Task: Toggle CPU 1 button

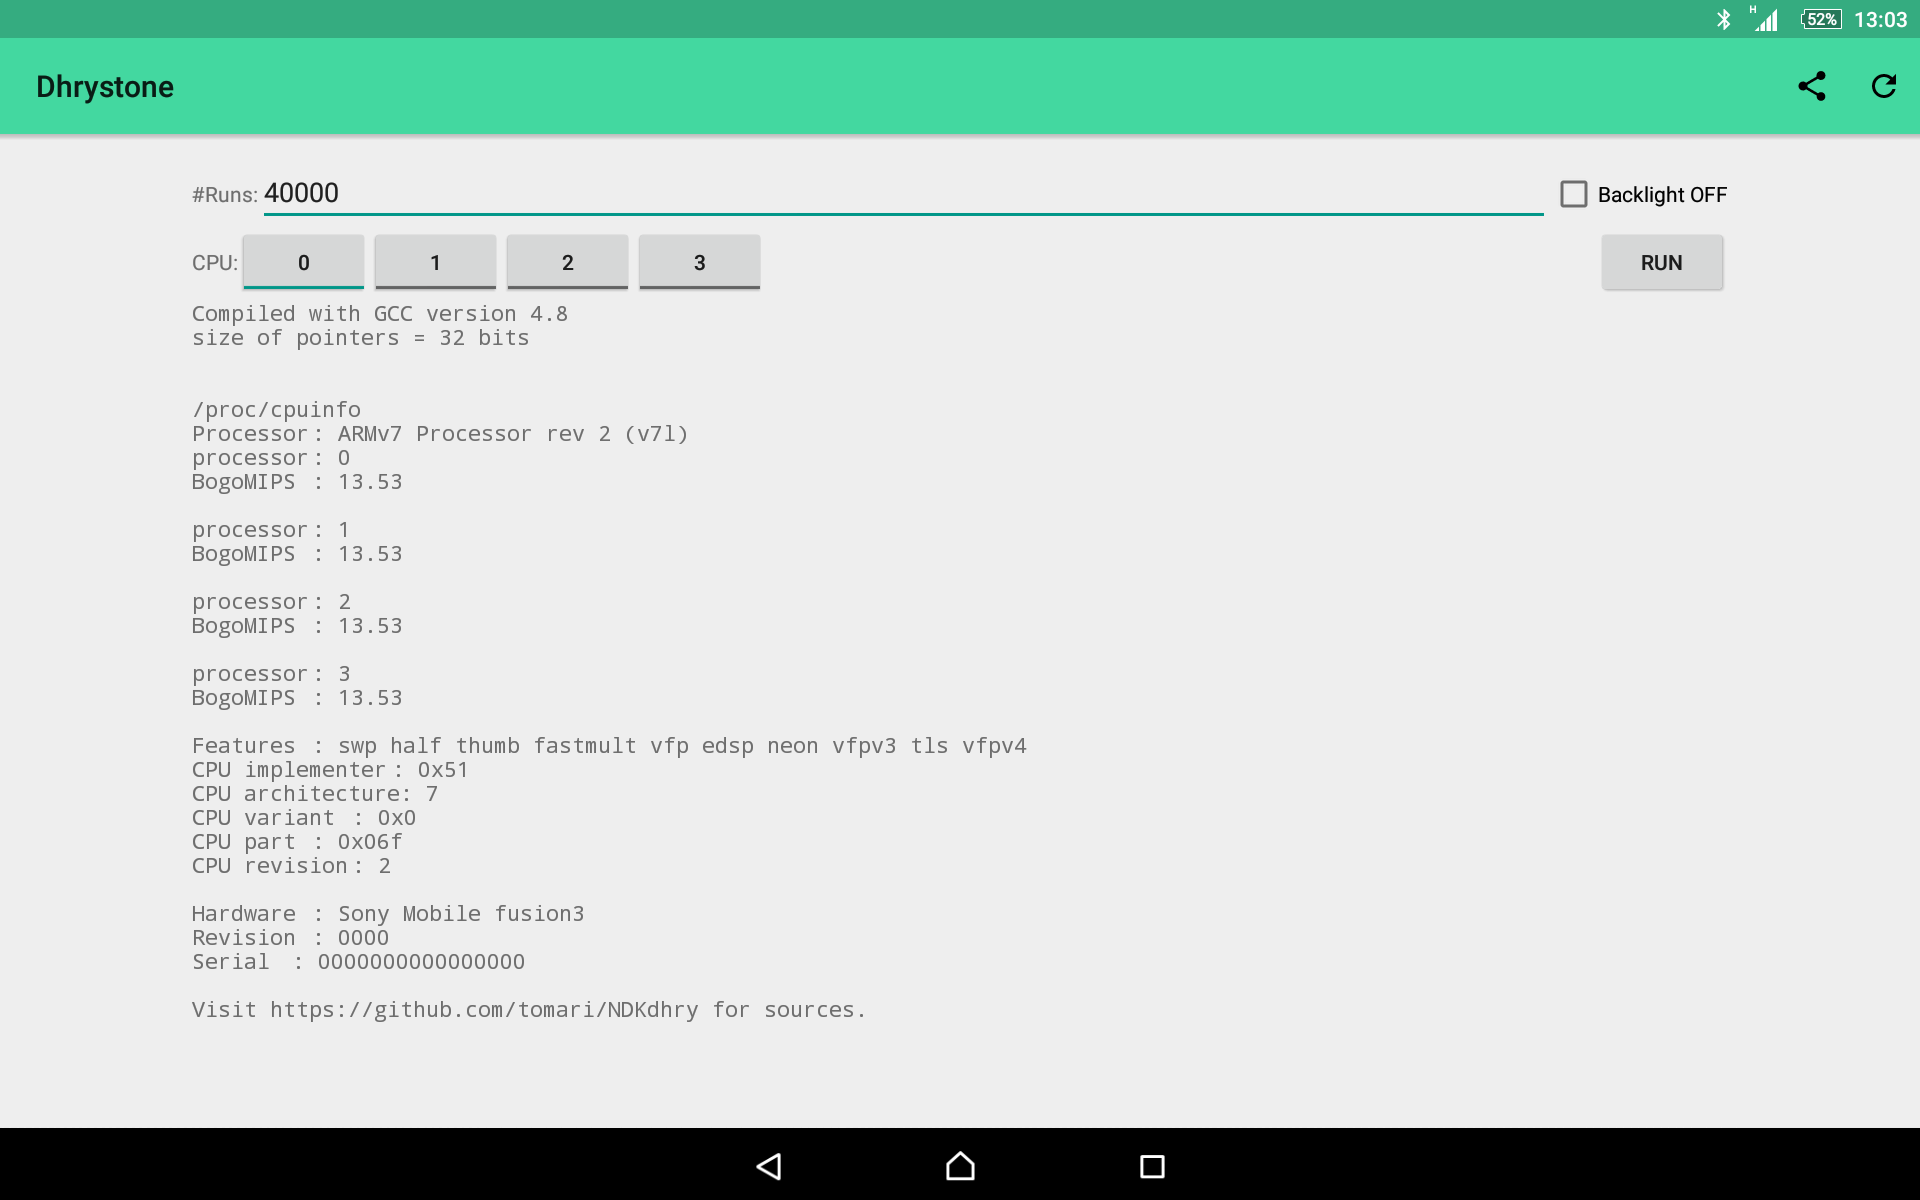Action: (x=435, y=262)
